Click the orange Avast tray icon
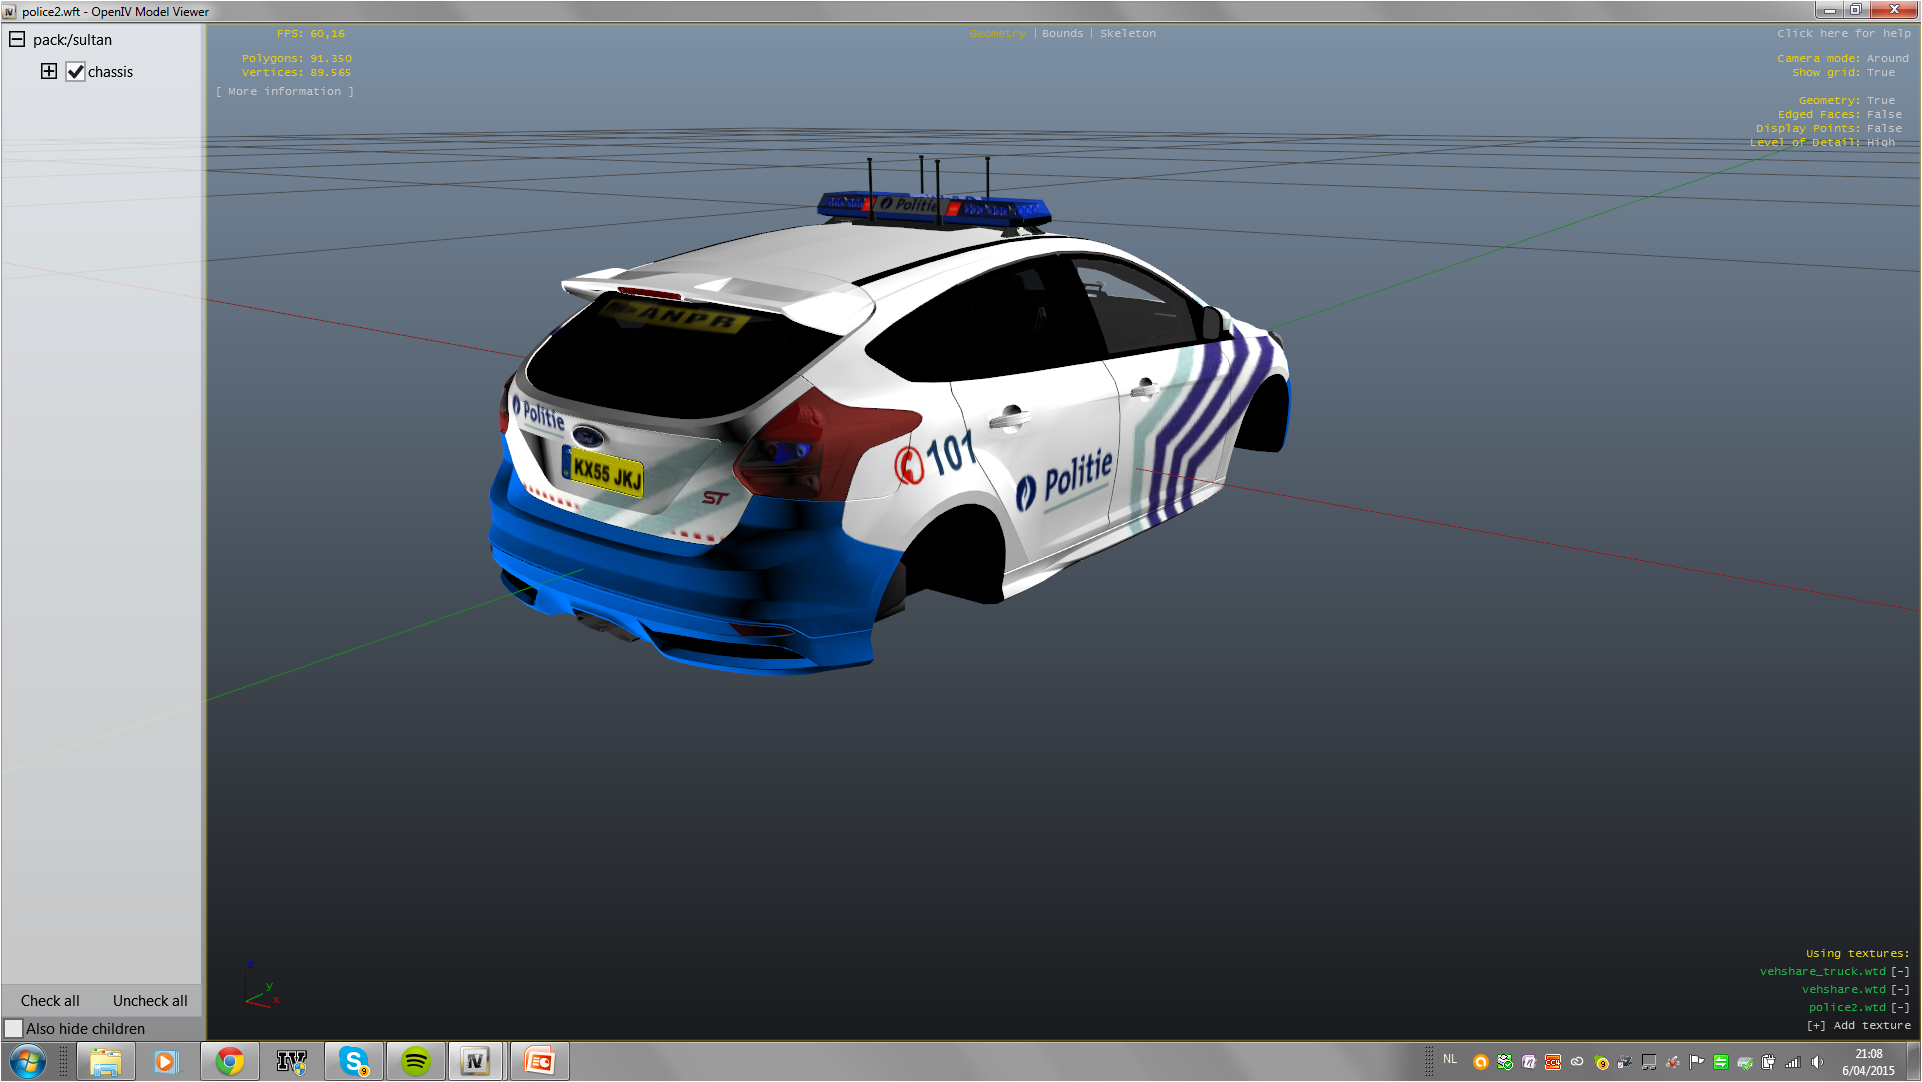This screenshot has width=1922, height=1082. (x=1481, y=1062)
